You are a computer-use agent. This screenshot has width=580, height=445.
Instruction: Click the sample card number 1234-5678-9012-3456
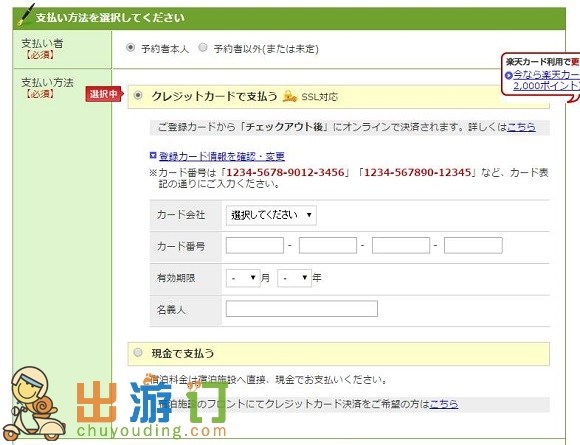click(x=285, y=172)
